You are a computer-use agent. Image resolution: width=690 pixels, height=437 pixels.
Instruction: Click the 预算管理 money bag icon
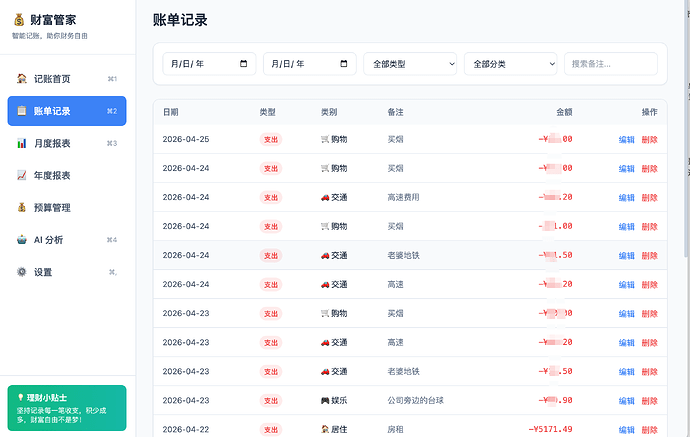click(x=22, y=207)
